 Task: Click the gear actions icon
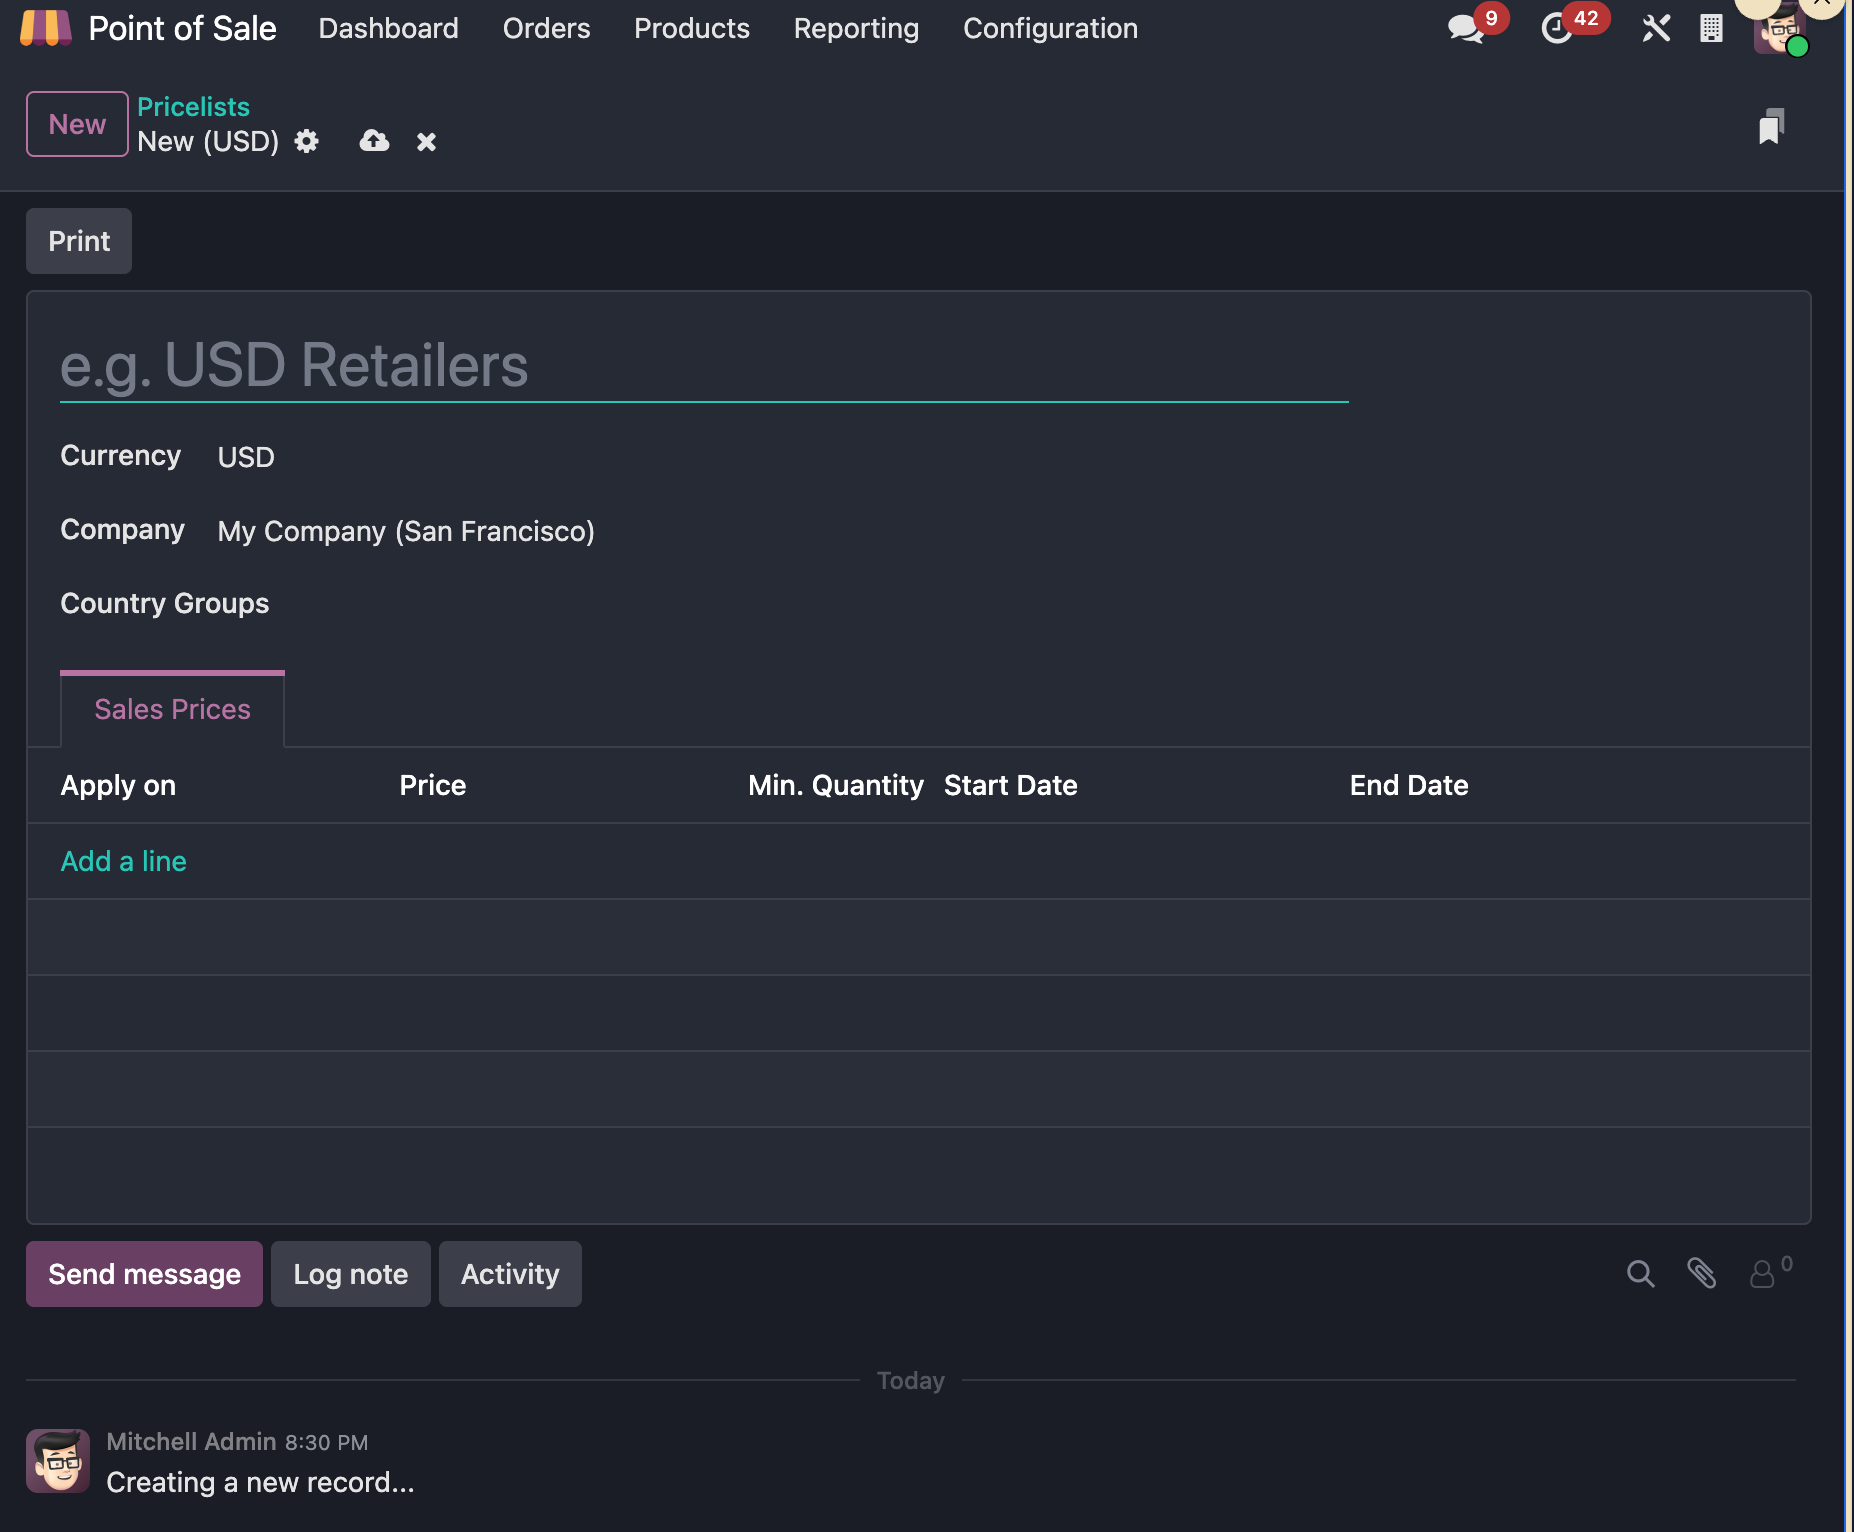pyautogui.click(x=307, y=142)
